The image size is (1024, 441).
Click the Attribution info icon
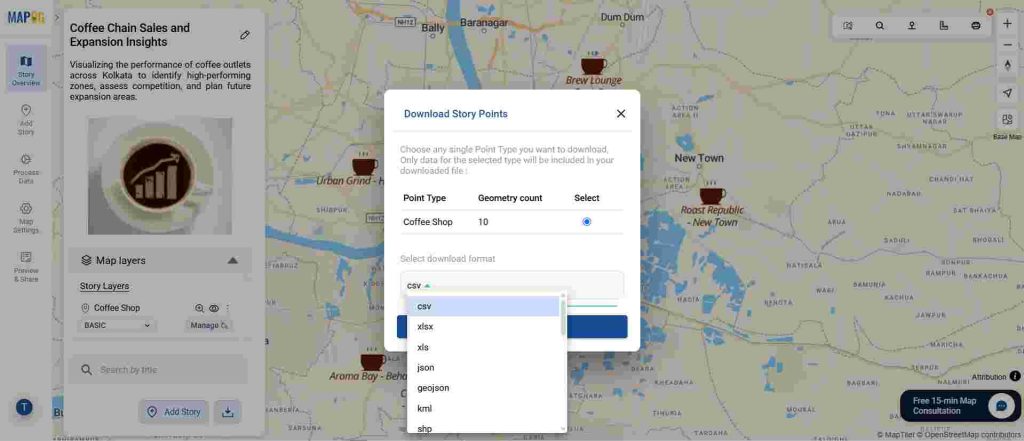(x=1015, y=376)
